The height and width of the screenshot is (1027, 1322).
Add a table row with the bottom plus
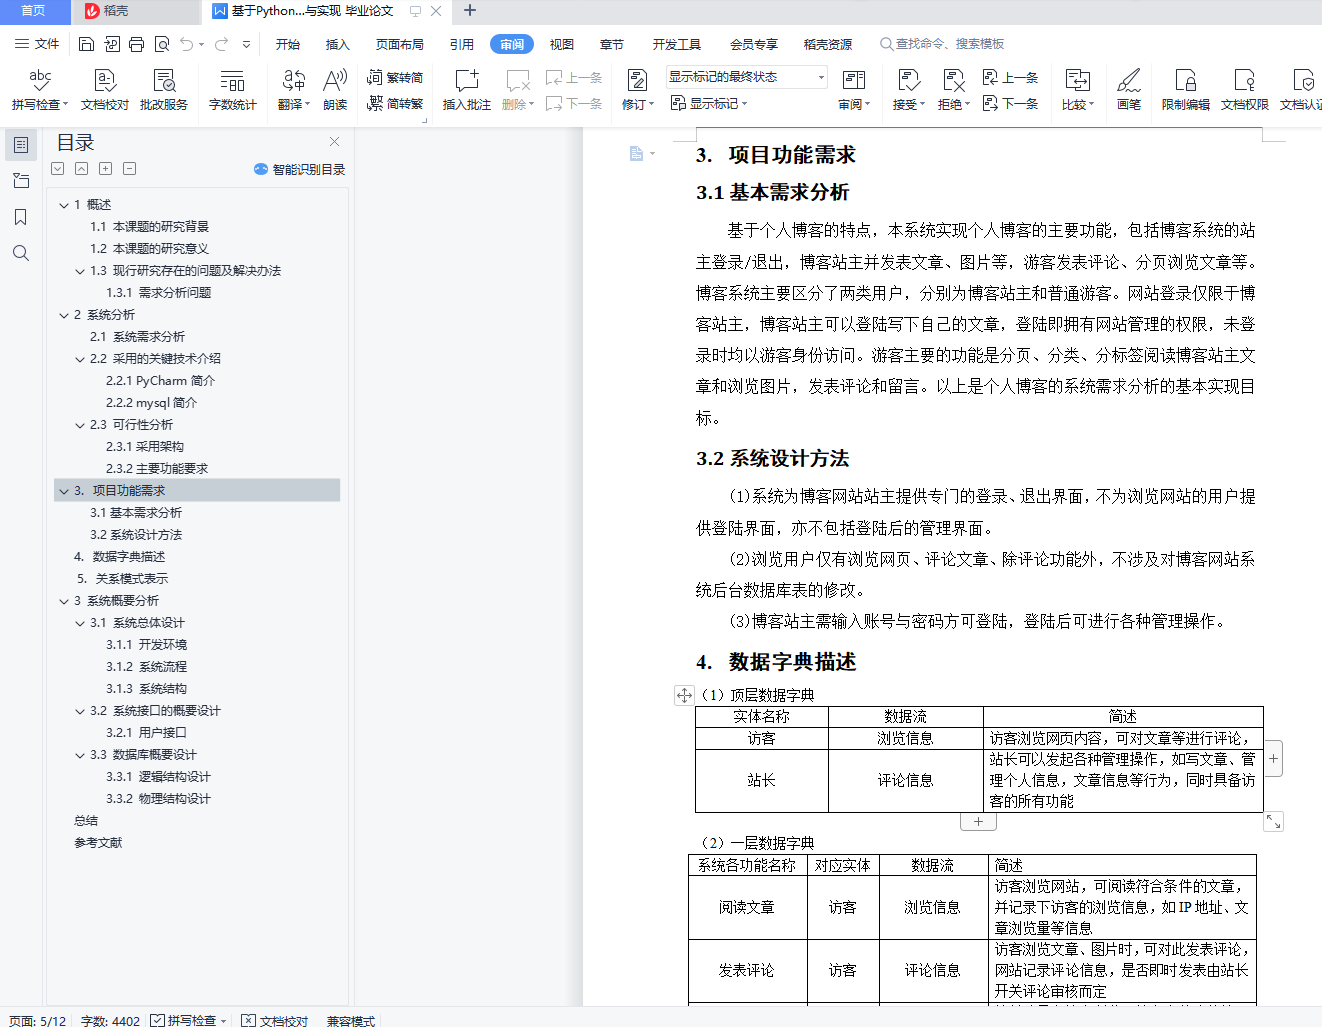(978, 821)
